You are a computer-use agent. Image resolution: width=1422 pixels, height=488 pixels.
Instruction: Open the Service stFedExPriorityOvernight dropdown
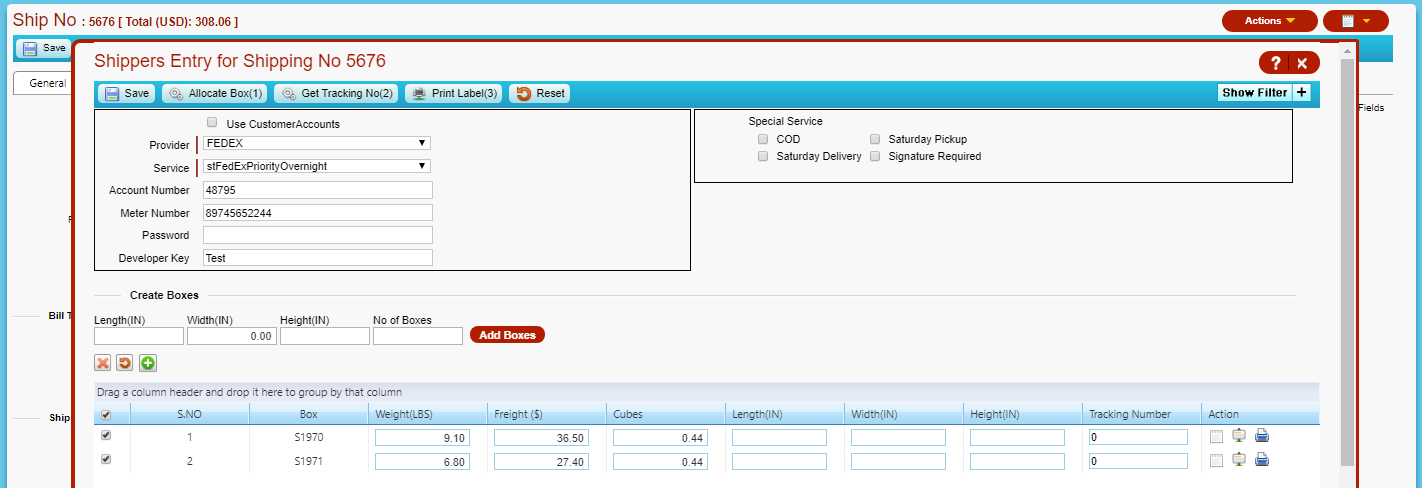point(317,166)
